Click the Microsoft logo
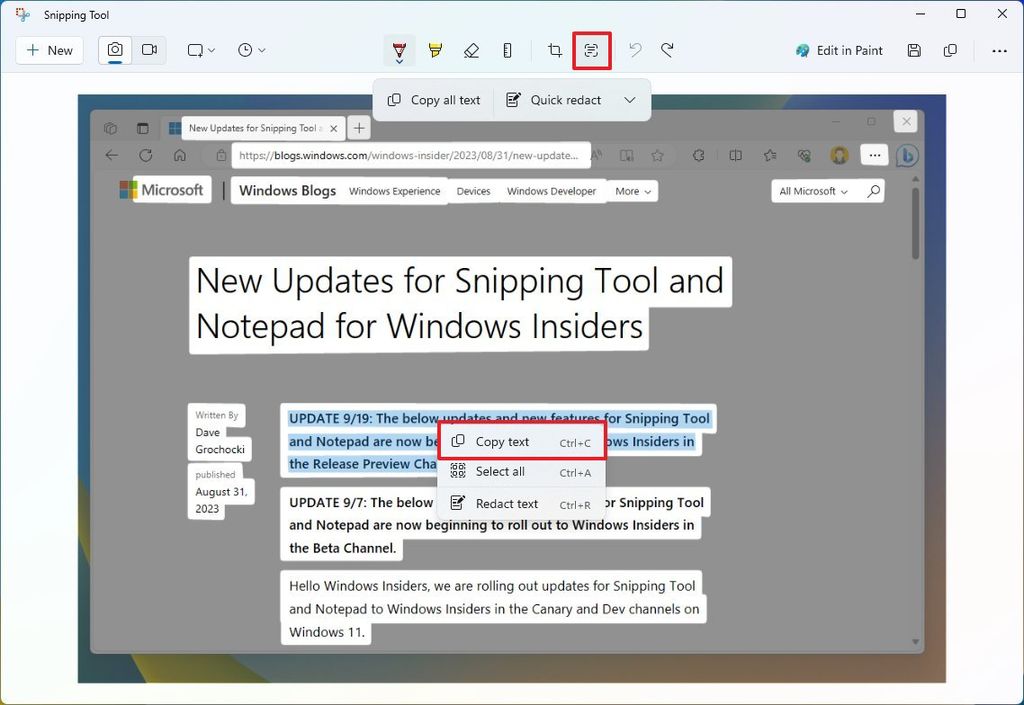This screenshot has height=705, width=1024. point(163,190)
